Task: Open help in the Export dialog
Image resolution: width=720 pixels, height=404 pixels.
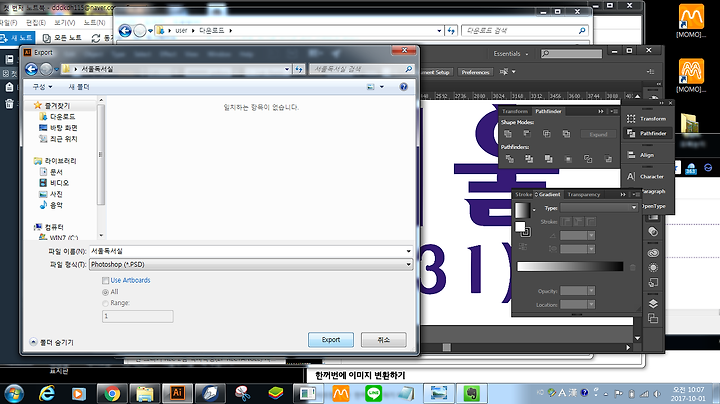Action: click(x=403, y=87)
